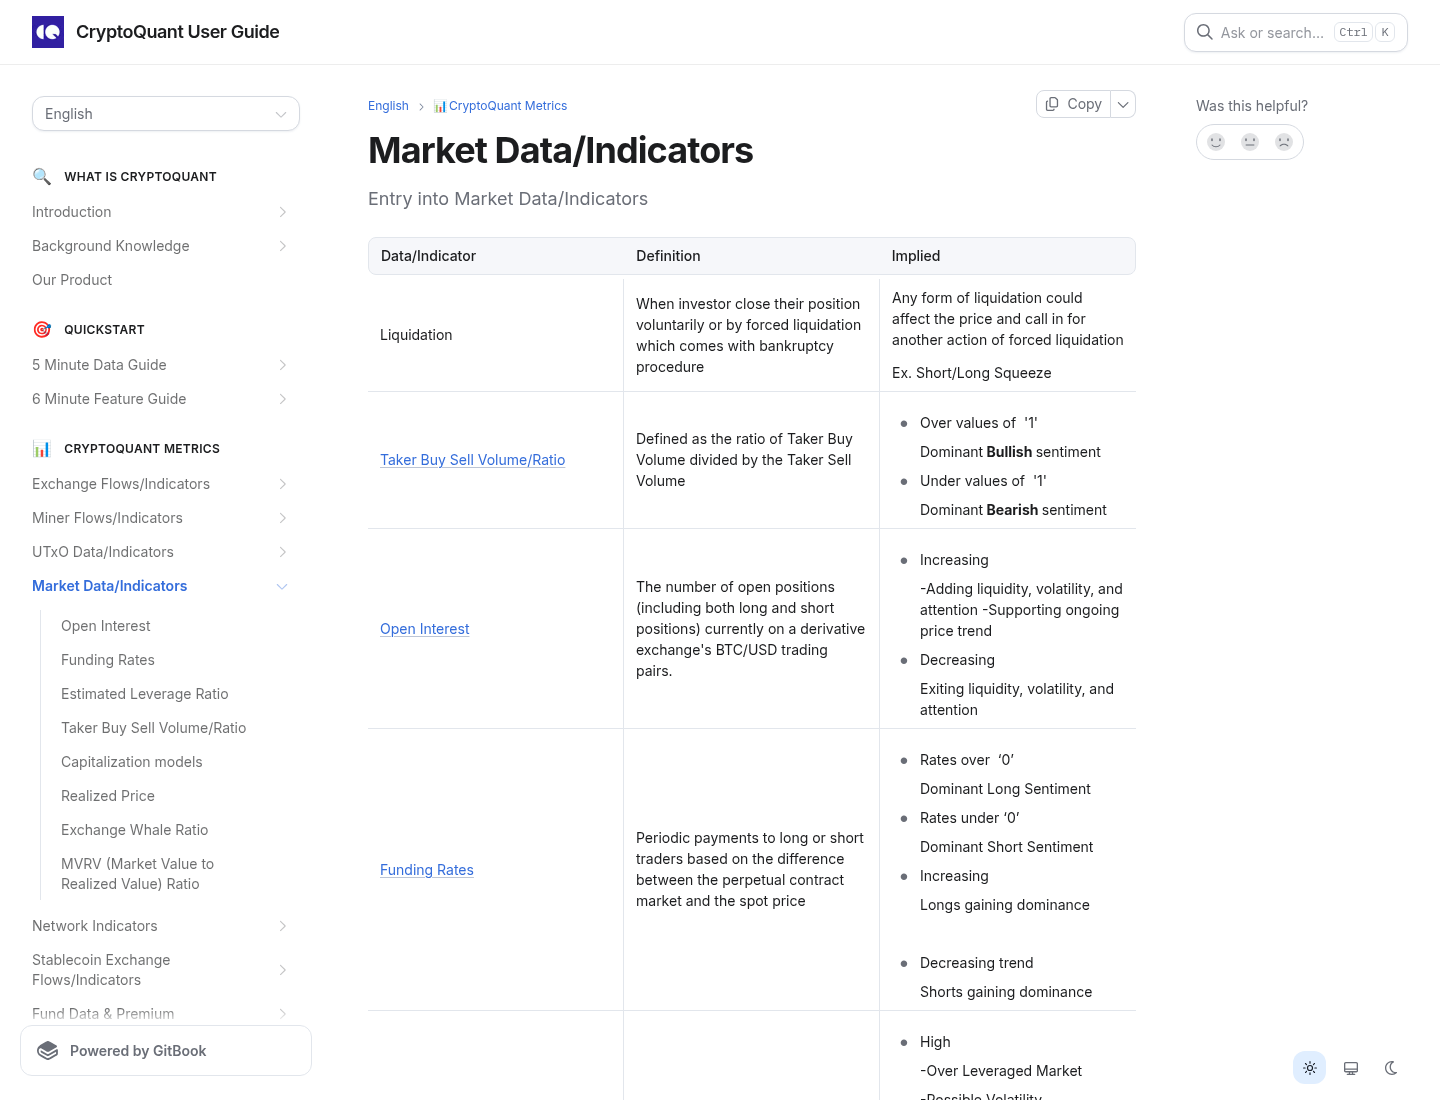Follow the CryptoQuant Metrics breadcrumb link
Screen dimensions: 1440x1100
(500, 106)
